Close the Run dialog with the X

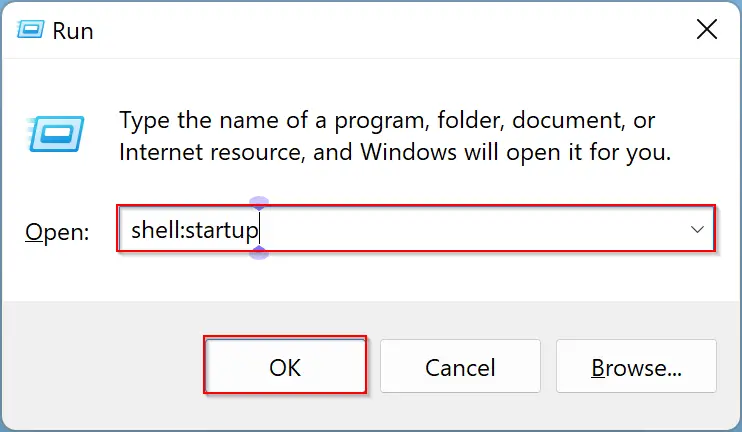pyautogui.click(x=707, y=30)
